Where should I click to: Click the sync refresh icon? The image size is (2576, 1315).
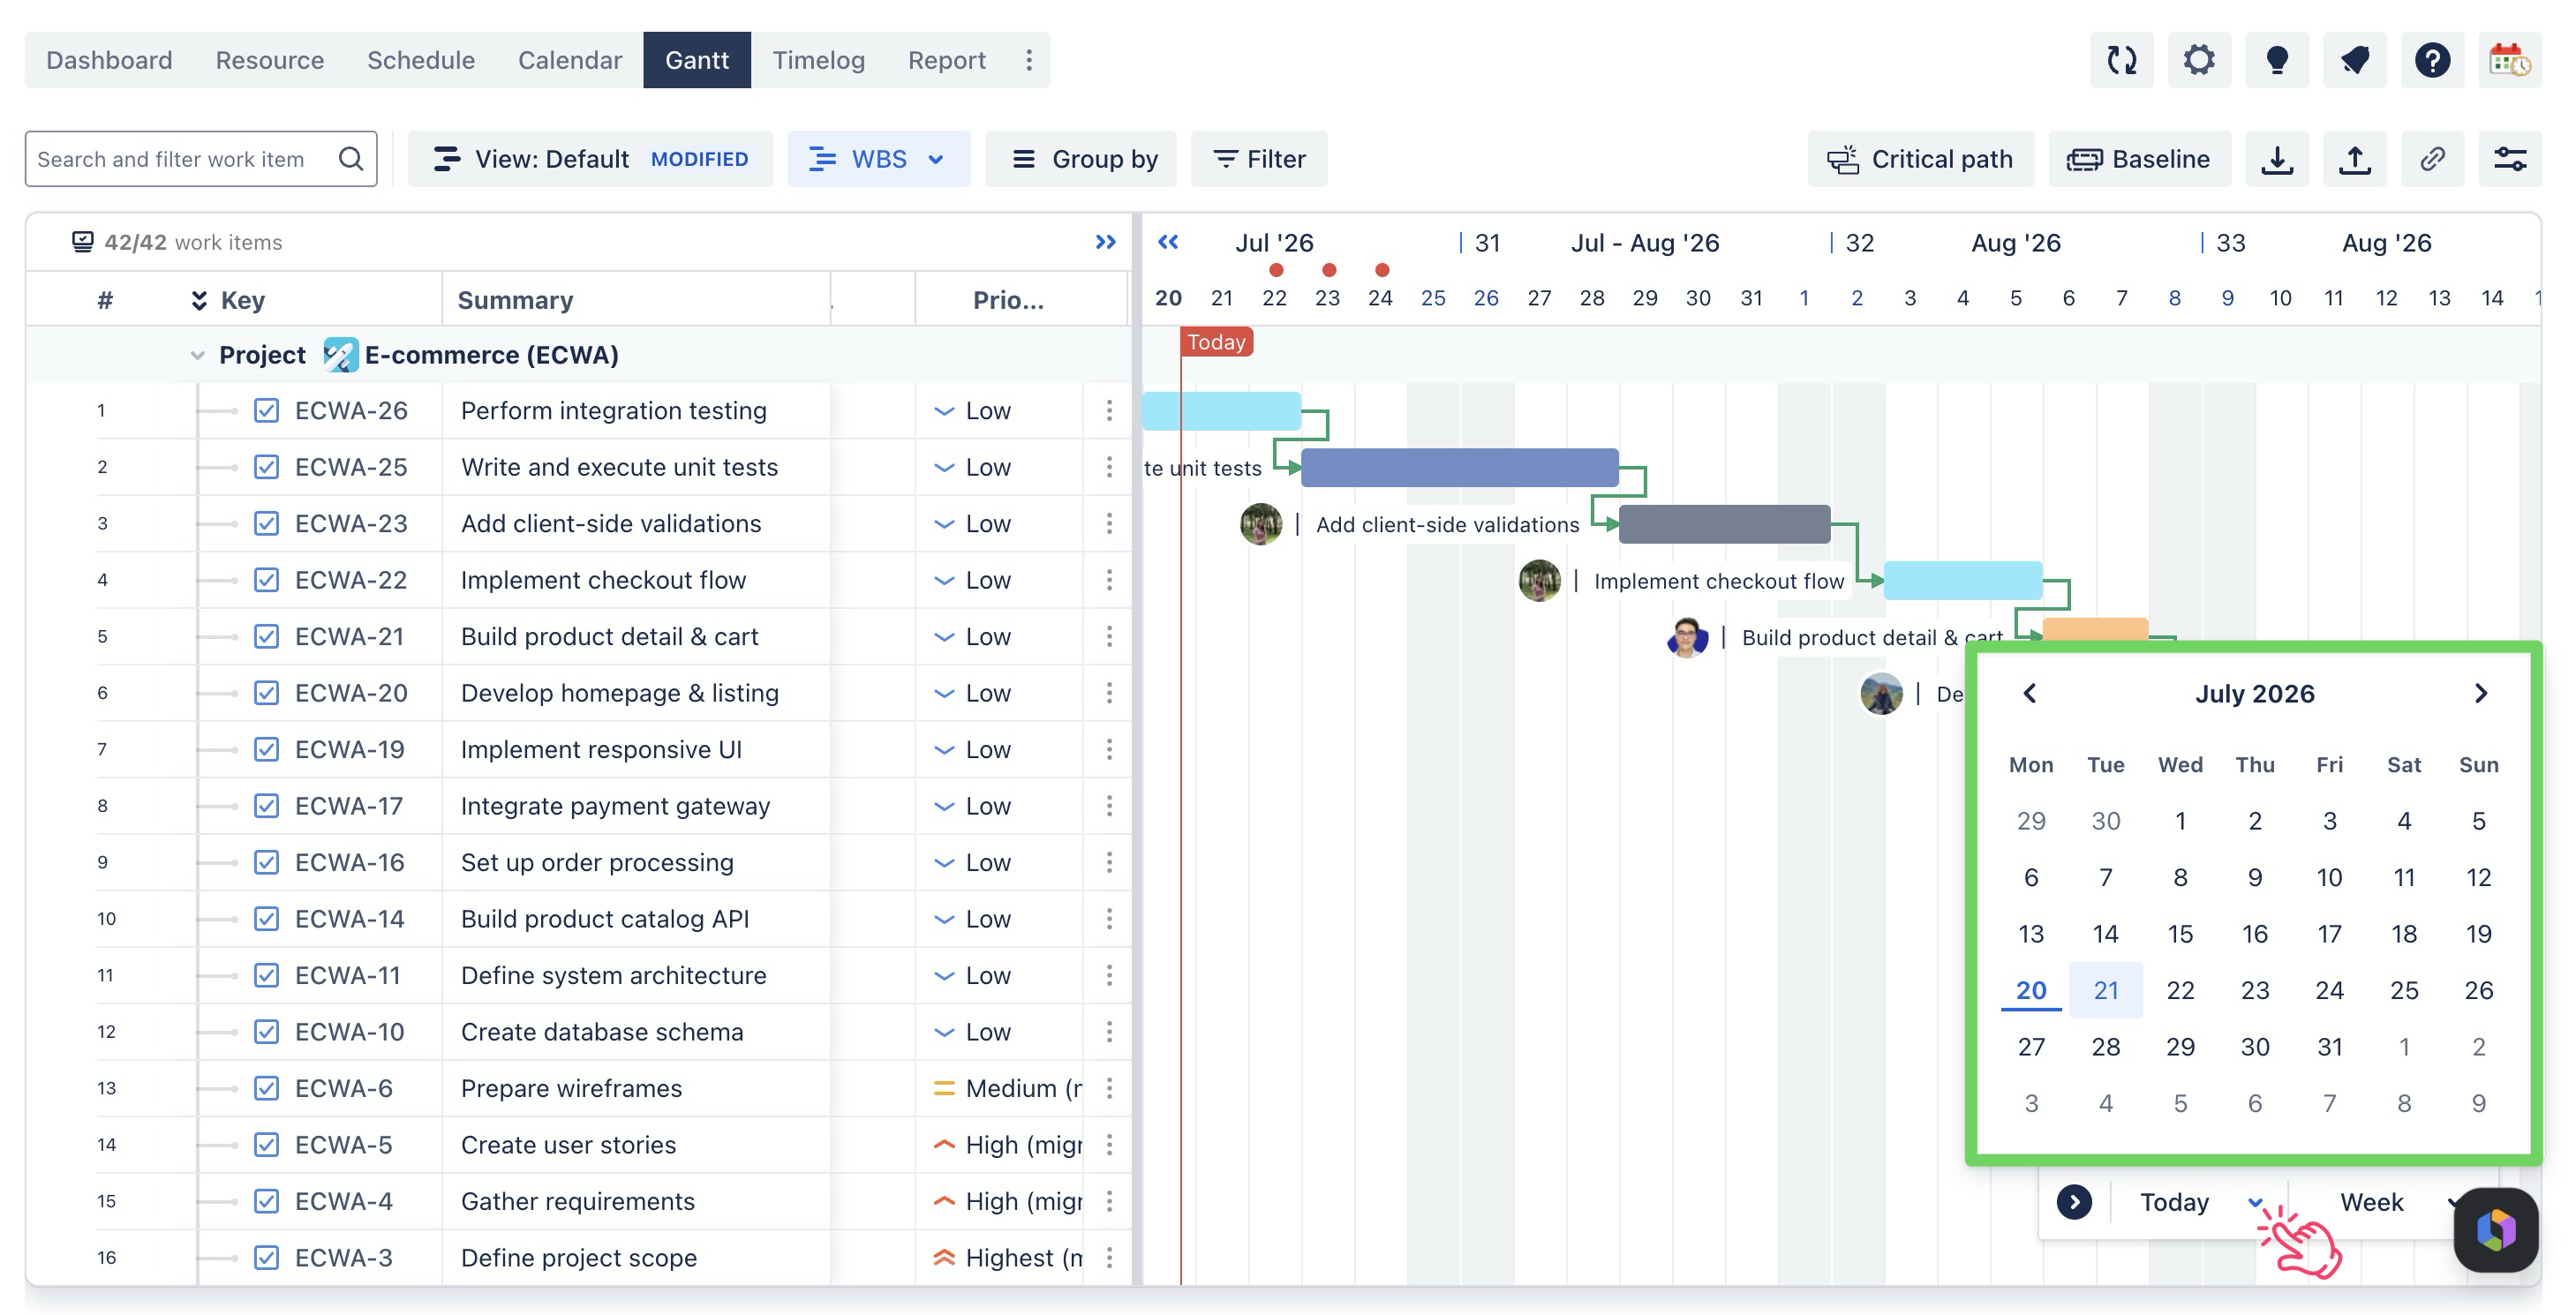click(x=2121, y=60)
